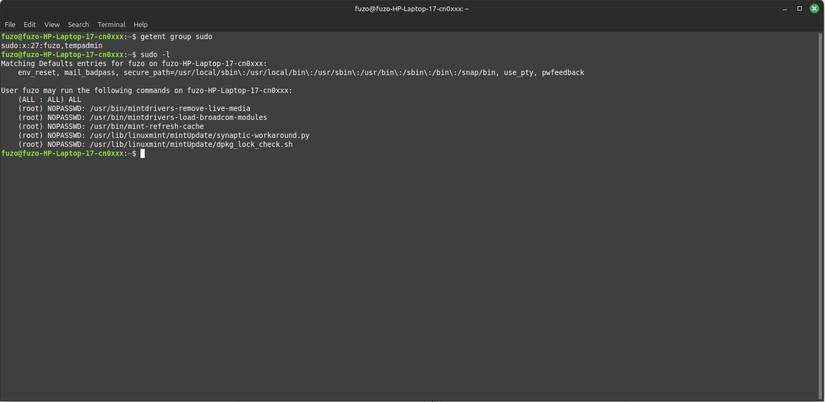Open the Help menu
Viewport: 825px width, 402px height.
[x=141, y=25]
